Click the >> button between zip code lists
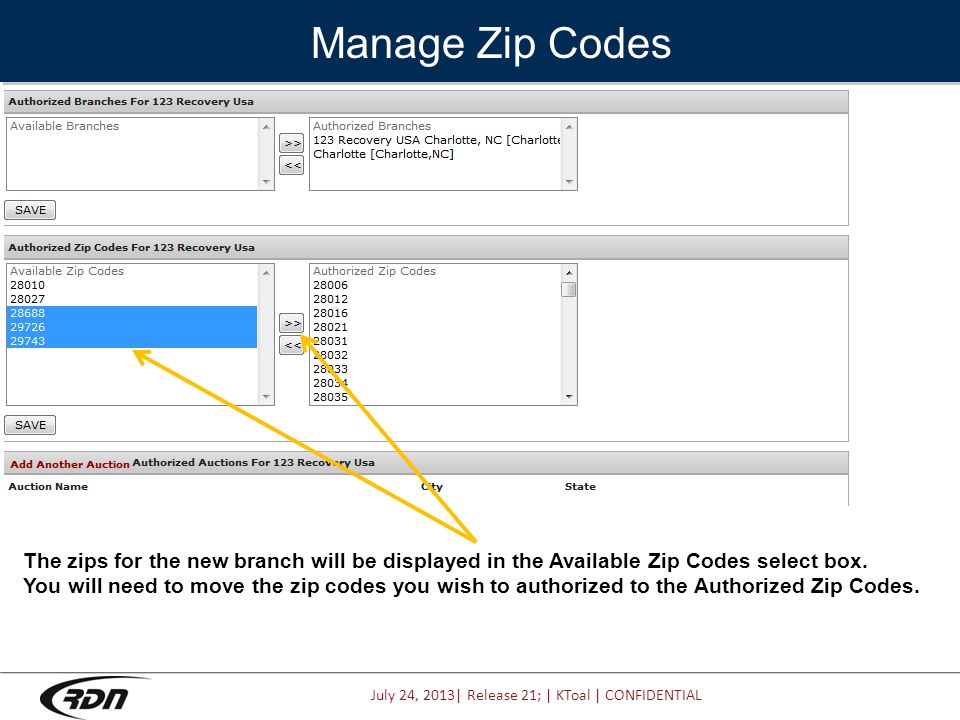960x720 pixels. click(291, 323)
